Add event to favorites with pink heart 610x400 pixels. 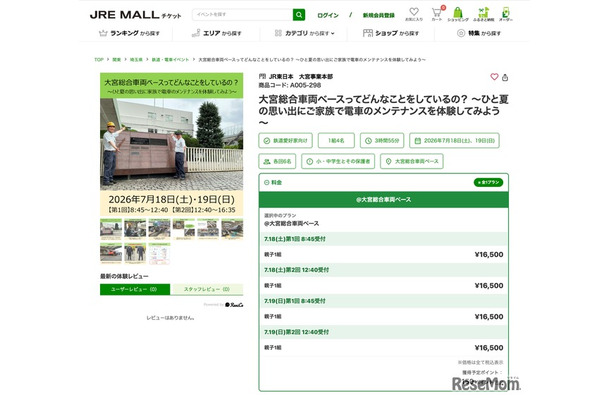pyautogui.click(x=494, y=77)
